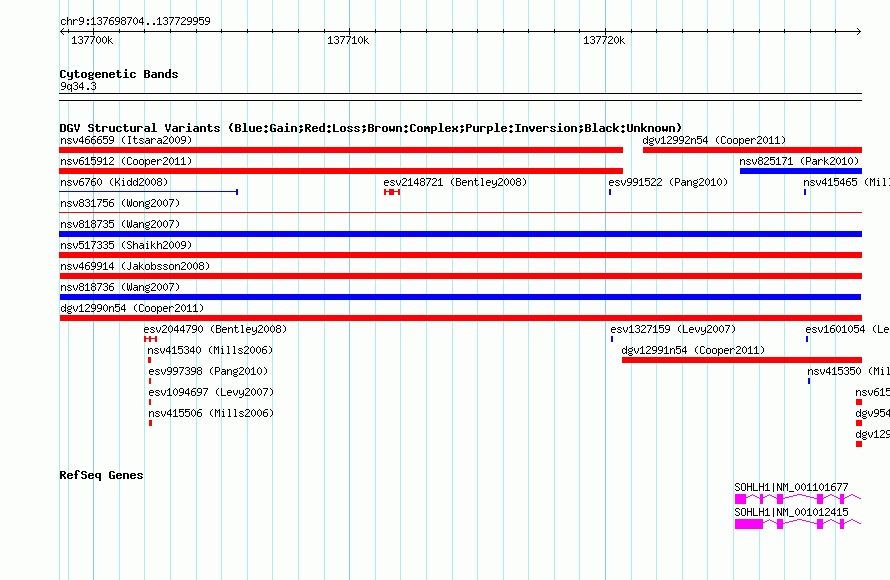The image size is (890, 580).
Task: Open nsv415506 (Mills2006) label
Action: tap(211, 413)
